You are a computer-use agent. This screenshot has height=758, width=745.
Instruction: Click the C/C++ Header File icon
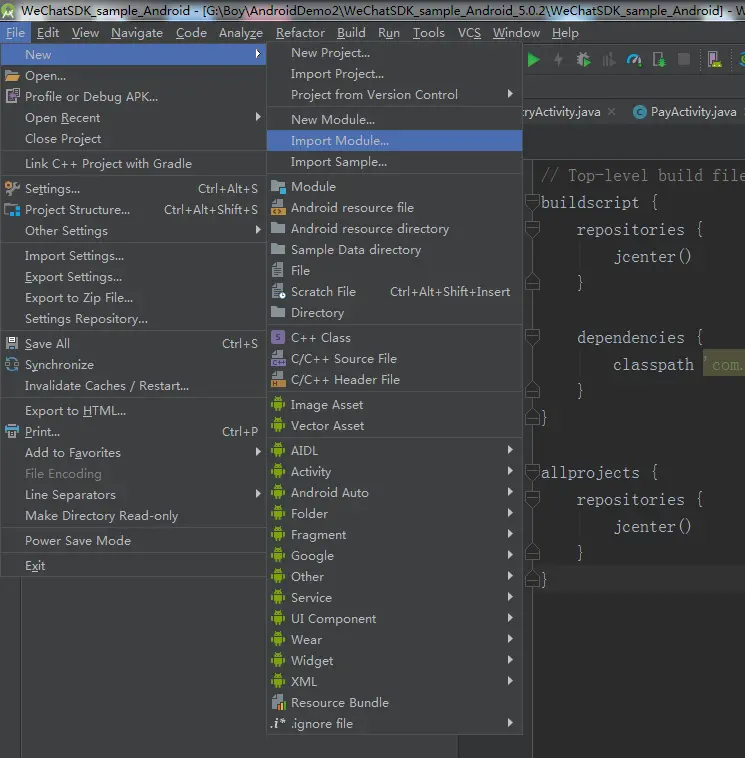coord(278,379)
